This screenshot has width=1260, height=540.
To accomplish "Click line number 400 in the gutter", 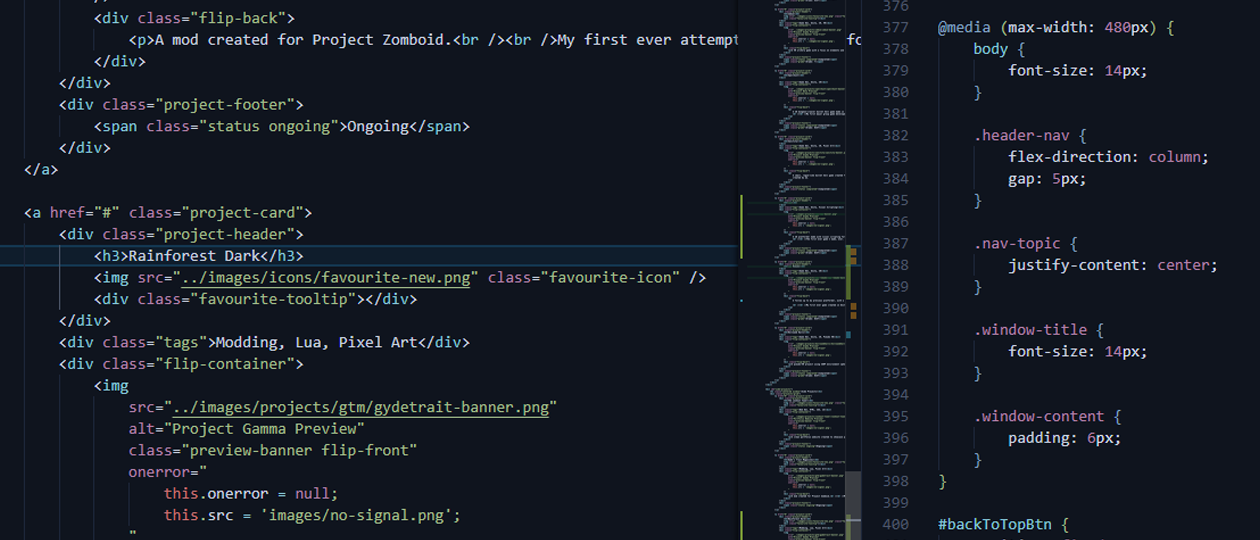I will [x=896, y=524].
